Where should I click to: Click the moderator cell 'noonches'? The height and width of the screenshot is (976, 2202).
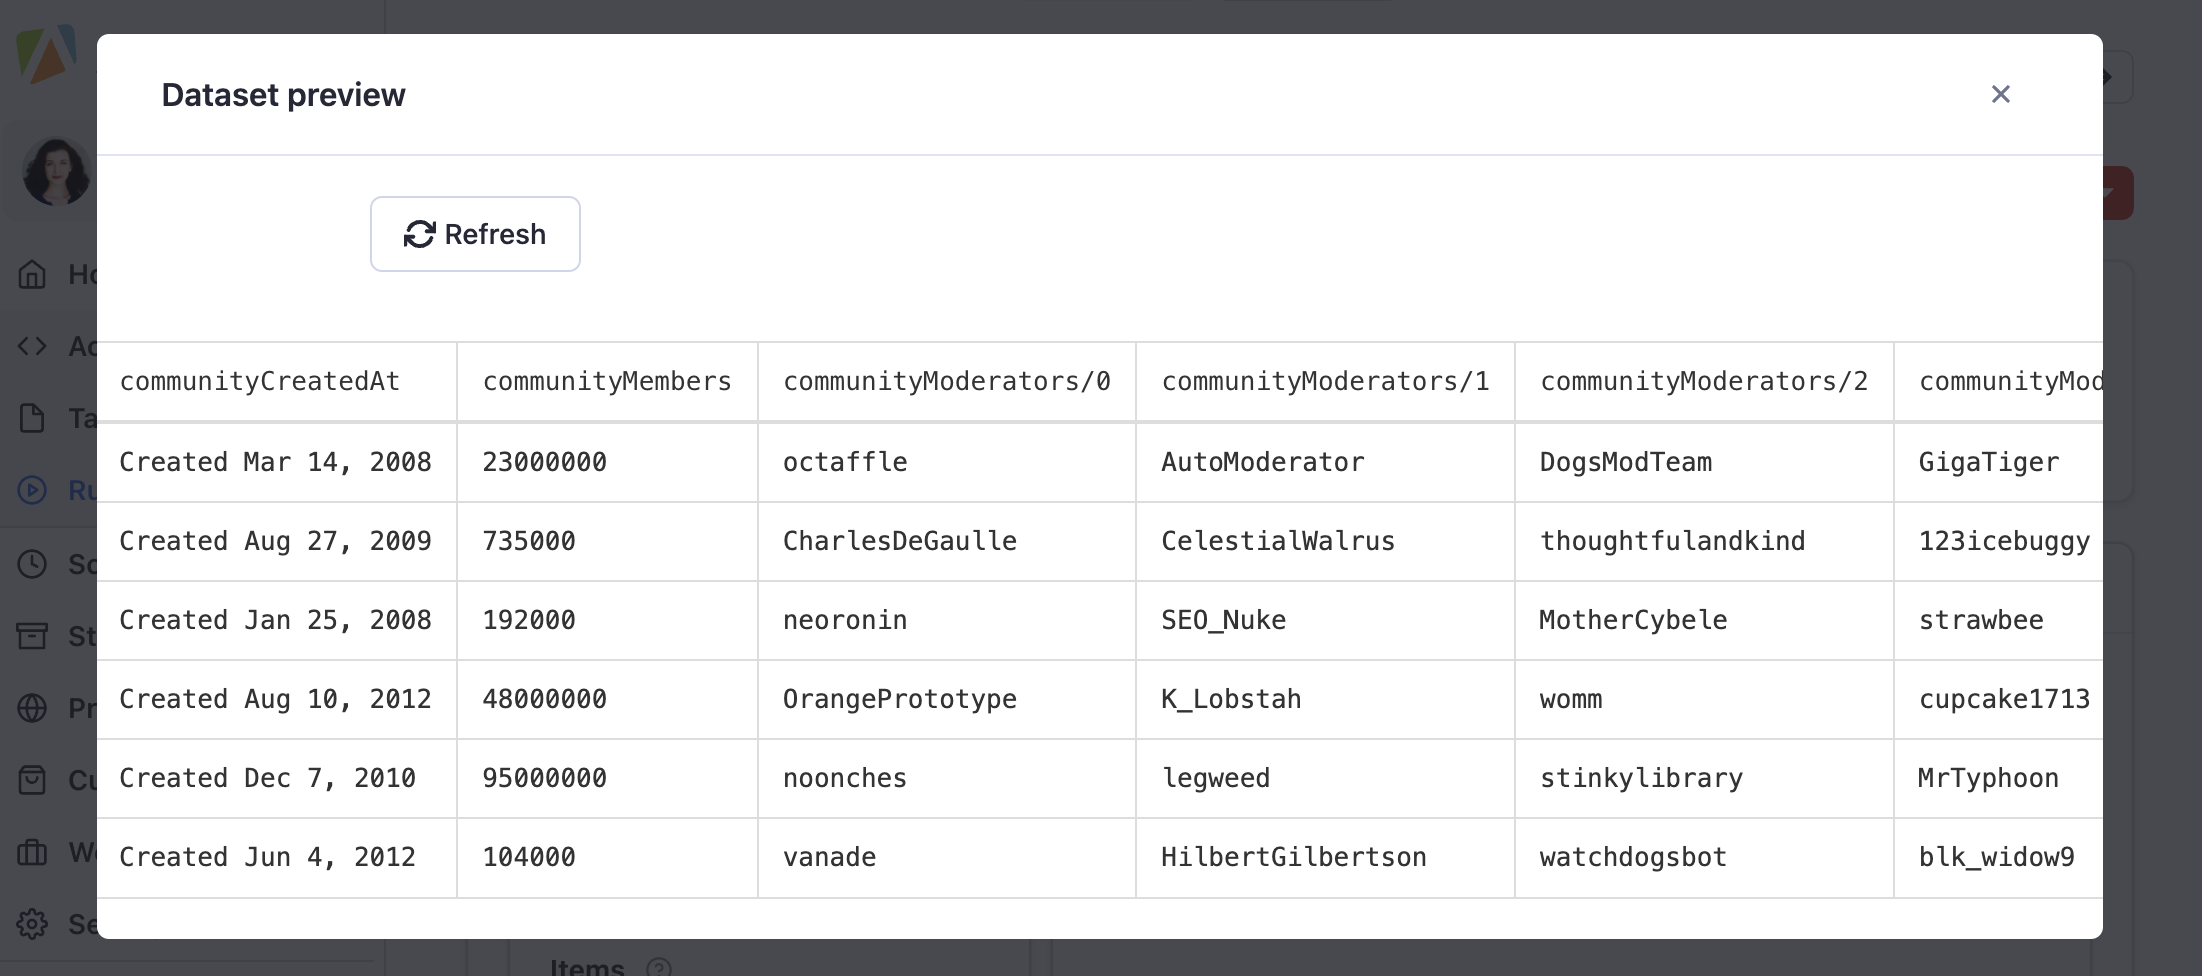[946, 778]
